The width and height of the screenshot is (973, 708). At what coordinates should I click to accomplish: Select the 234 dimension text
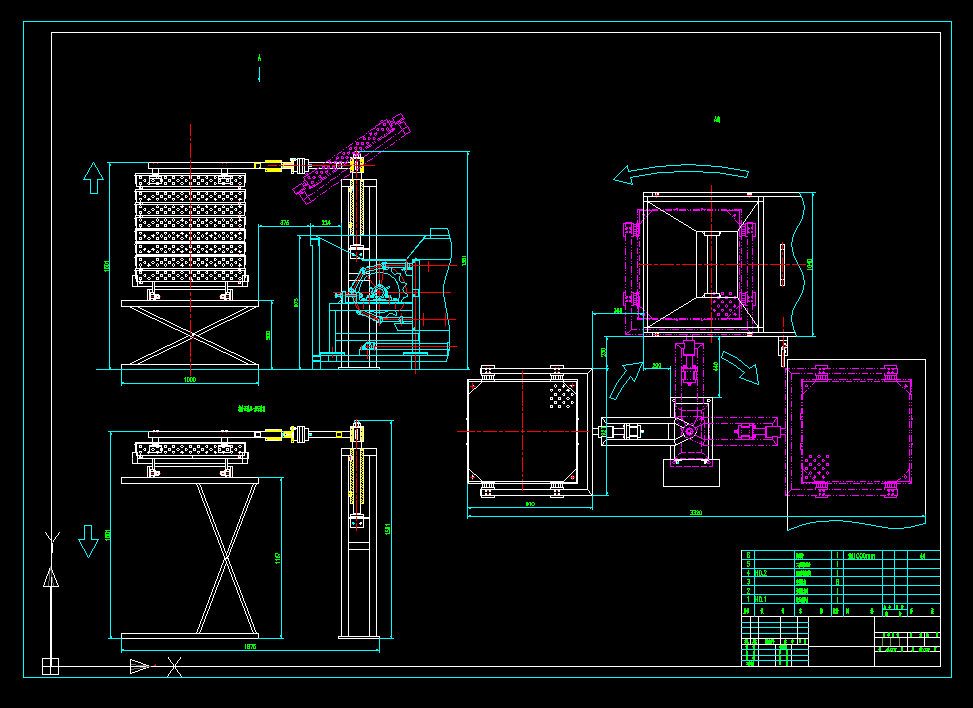pos(326,222)
